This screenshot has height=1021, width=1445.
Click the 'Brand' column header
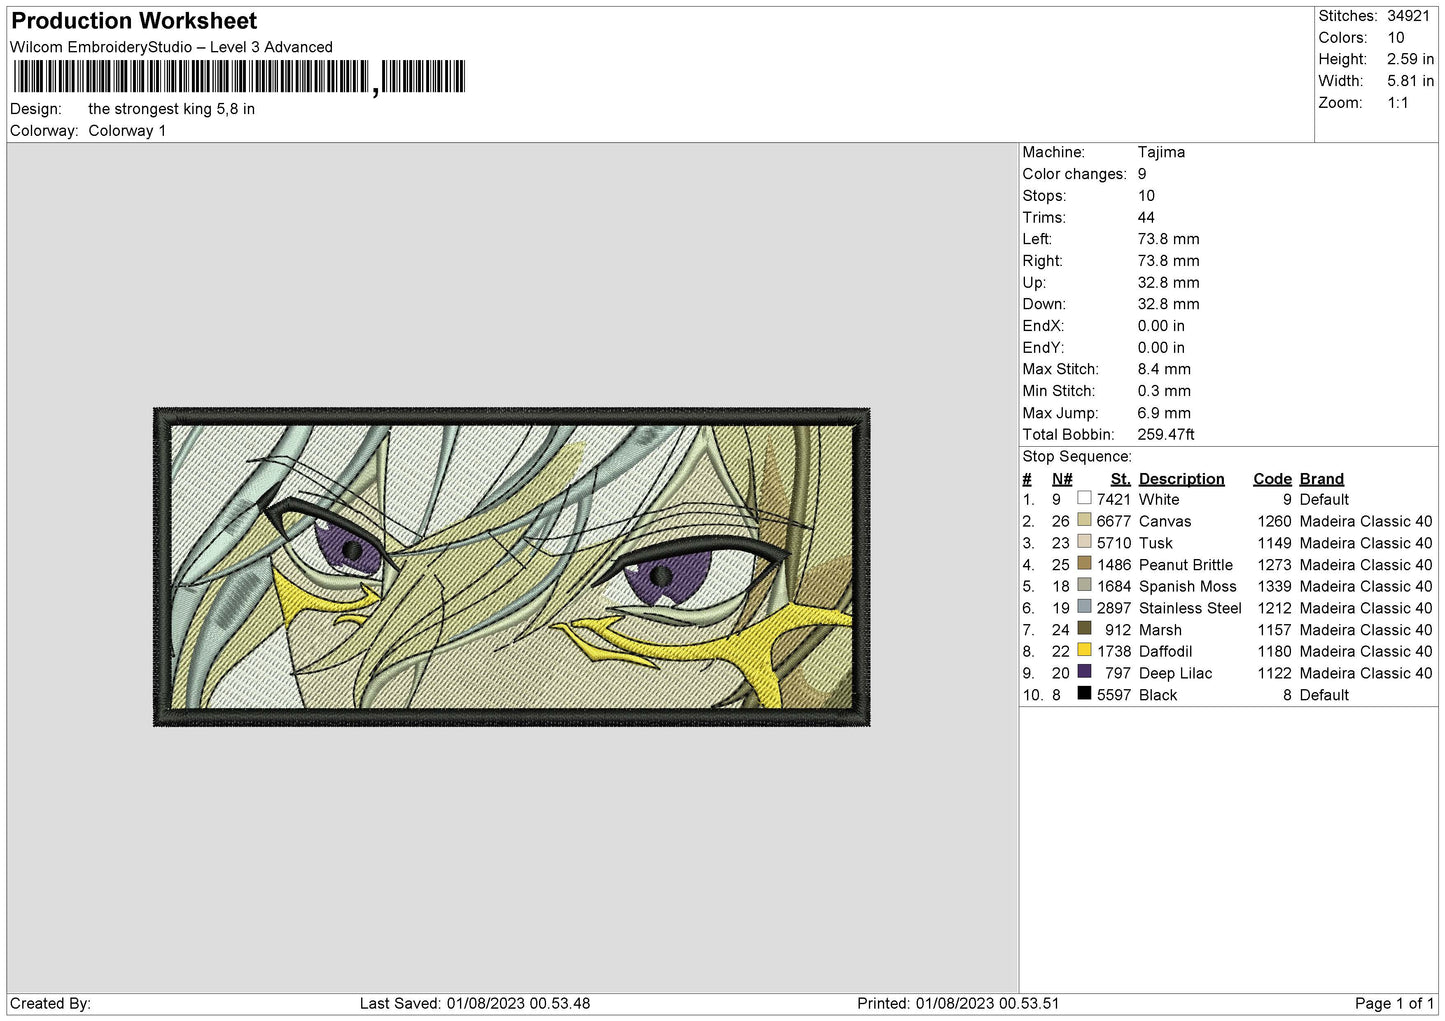1321,479
